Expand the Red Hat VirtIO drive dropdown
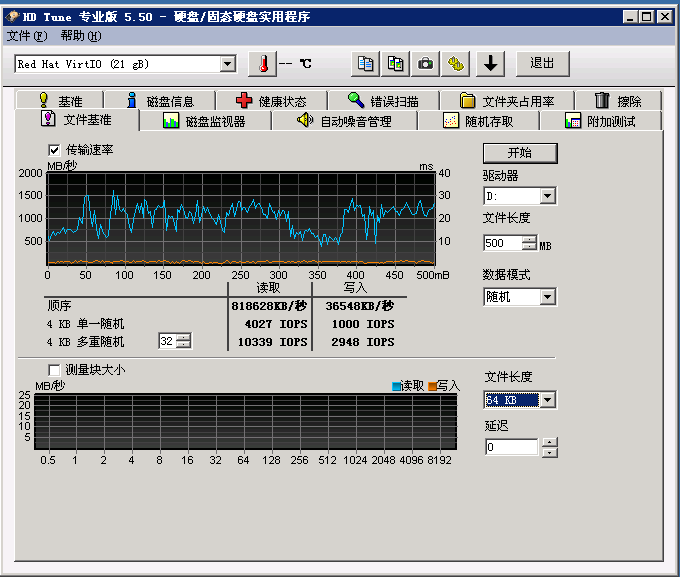 point(227,64)
